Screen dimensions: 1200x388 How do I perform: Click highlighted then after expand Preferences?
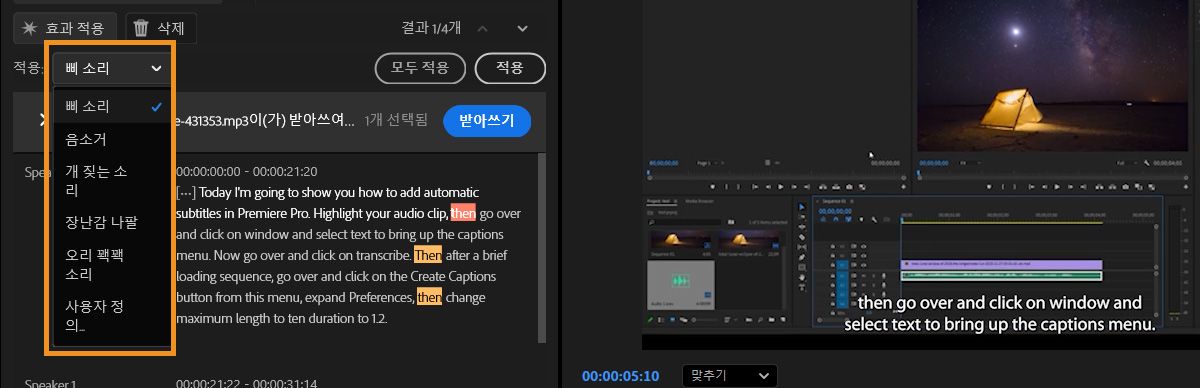(x=429, y=297)
